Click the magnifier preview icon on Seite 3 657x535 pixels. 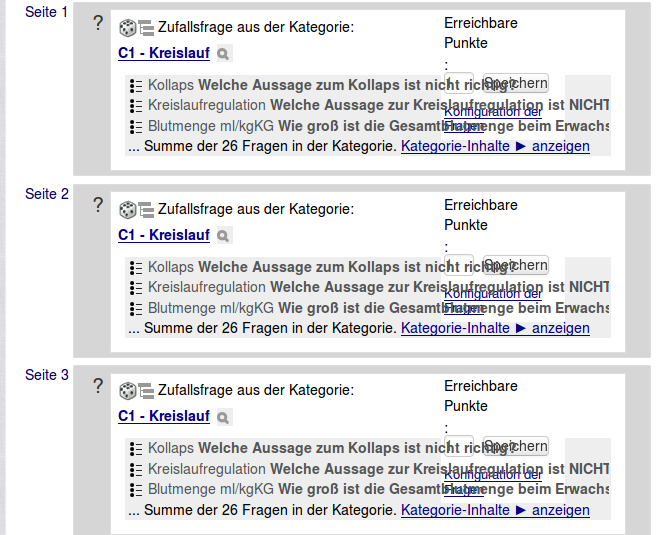point(224,418)
